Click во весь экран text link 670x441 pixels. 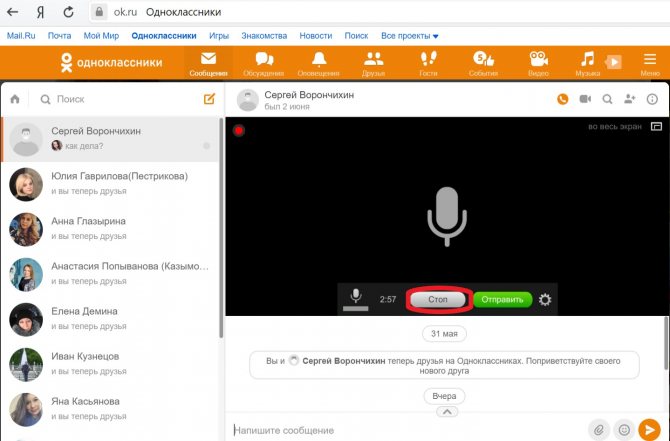point(615,126)
